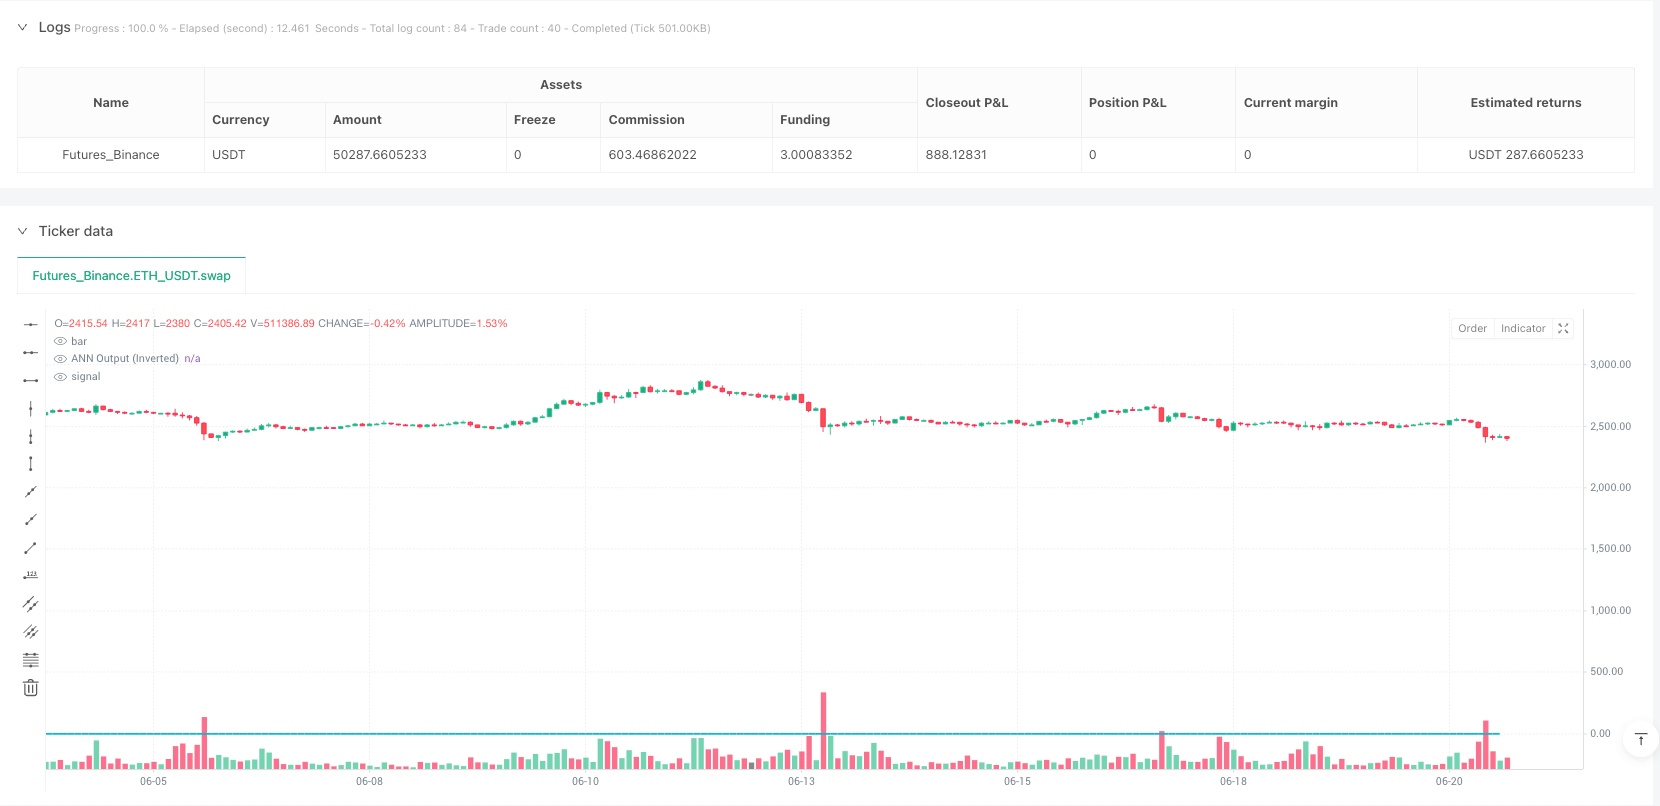This screenshot has height=806, width=1660.
Task: Toggle visibility eye for bar indicator
Action: pos(61,341)
